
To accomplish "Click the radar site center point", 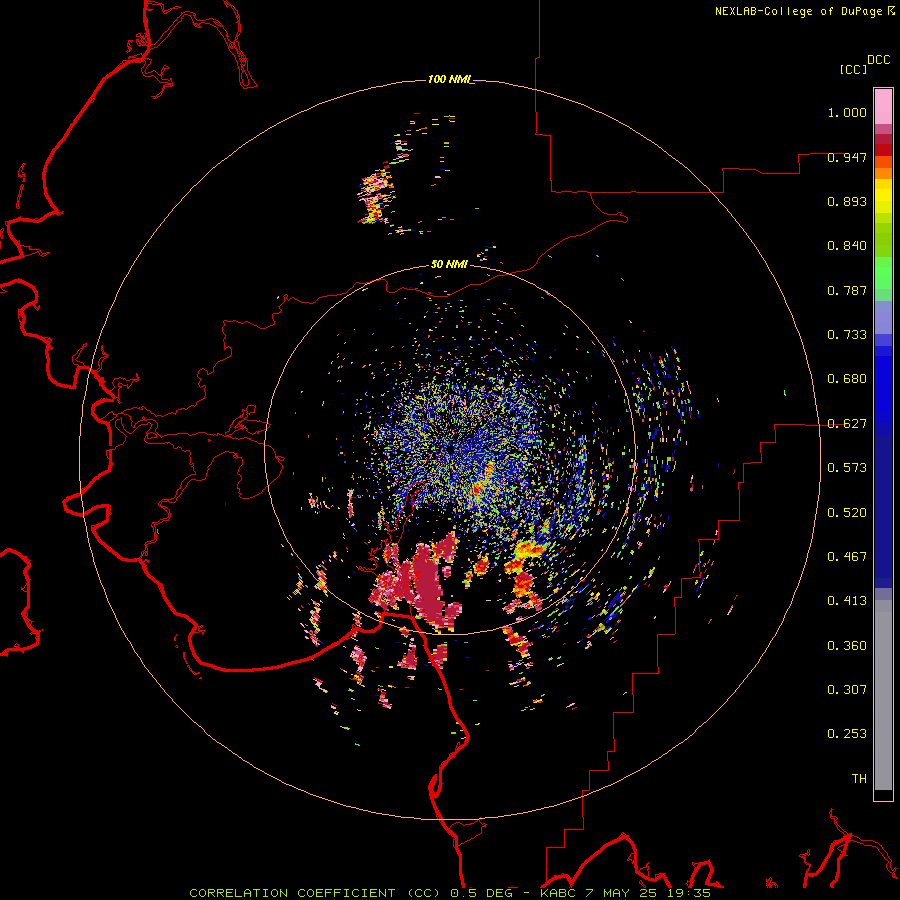I will (451, 448).
